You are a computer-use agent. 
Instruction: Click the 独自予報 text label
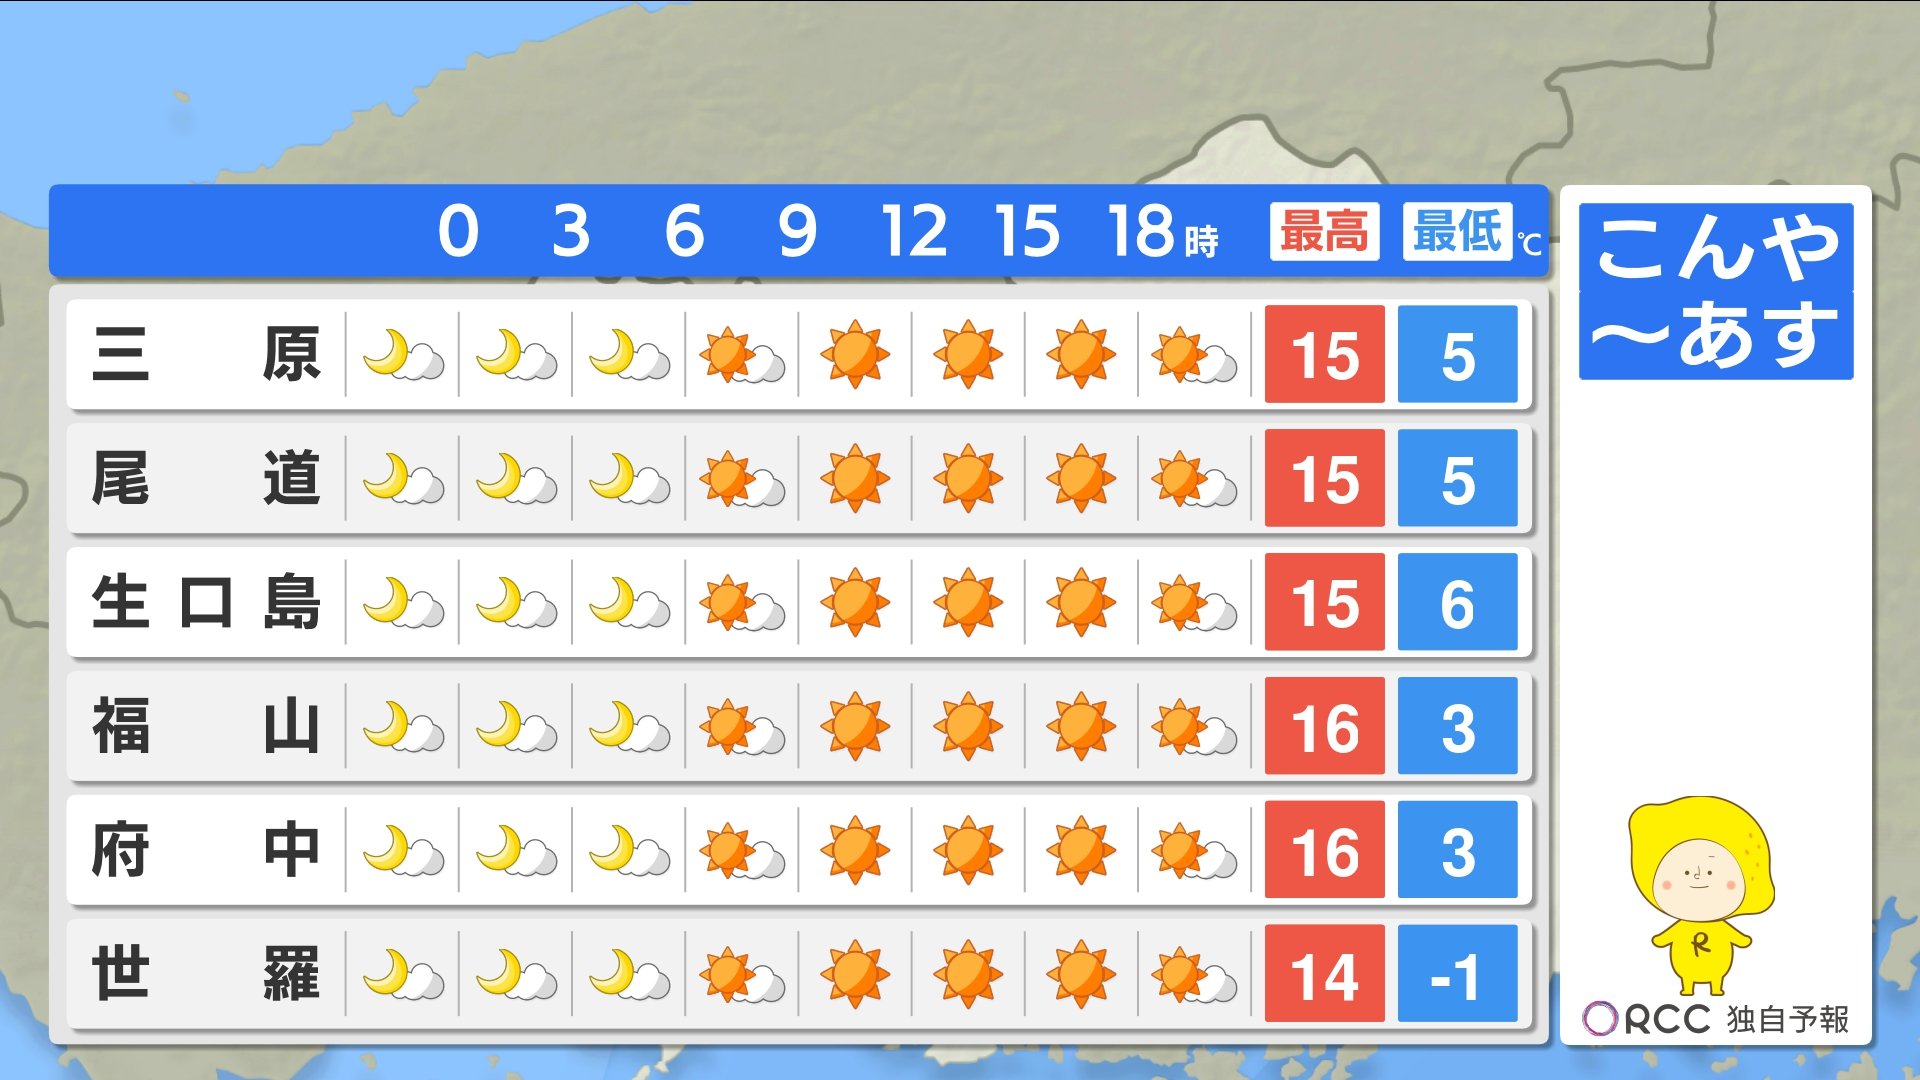point(1787,1019)
